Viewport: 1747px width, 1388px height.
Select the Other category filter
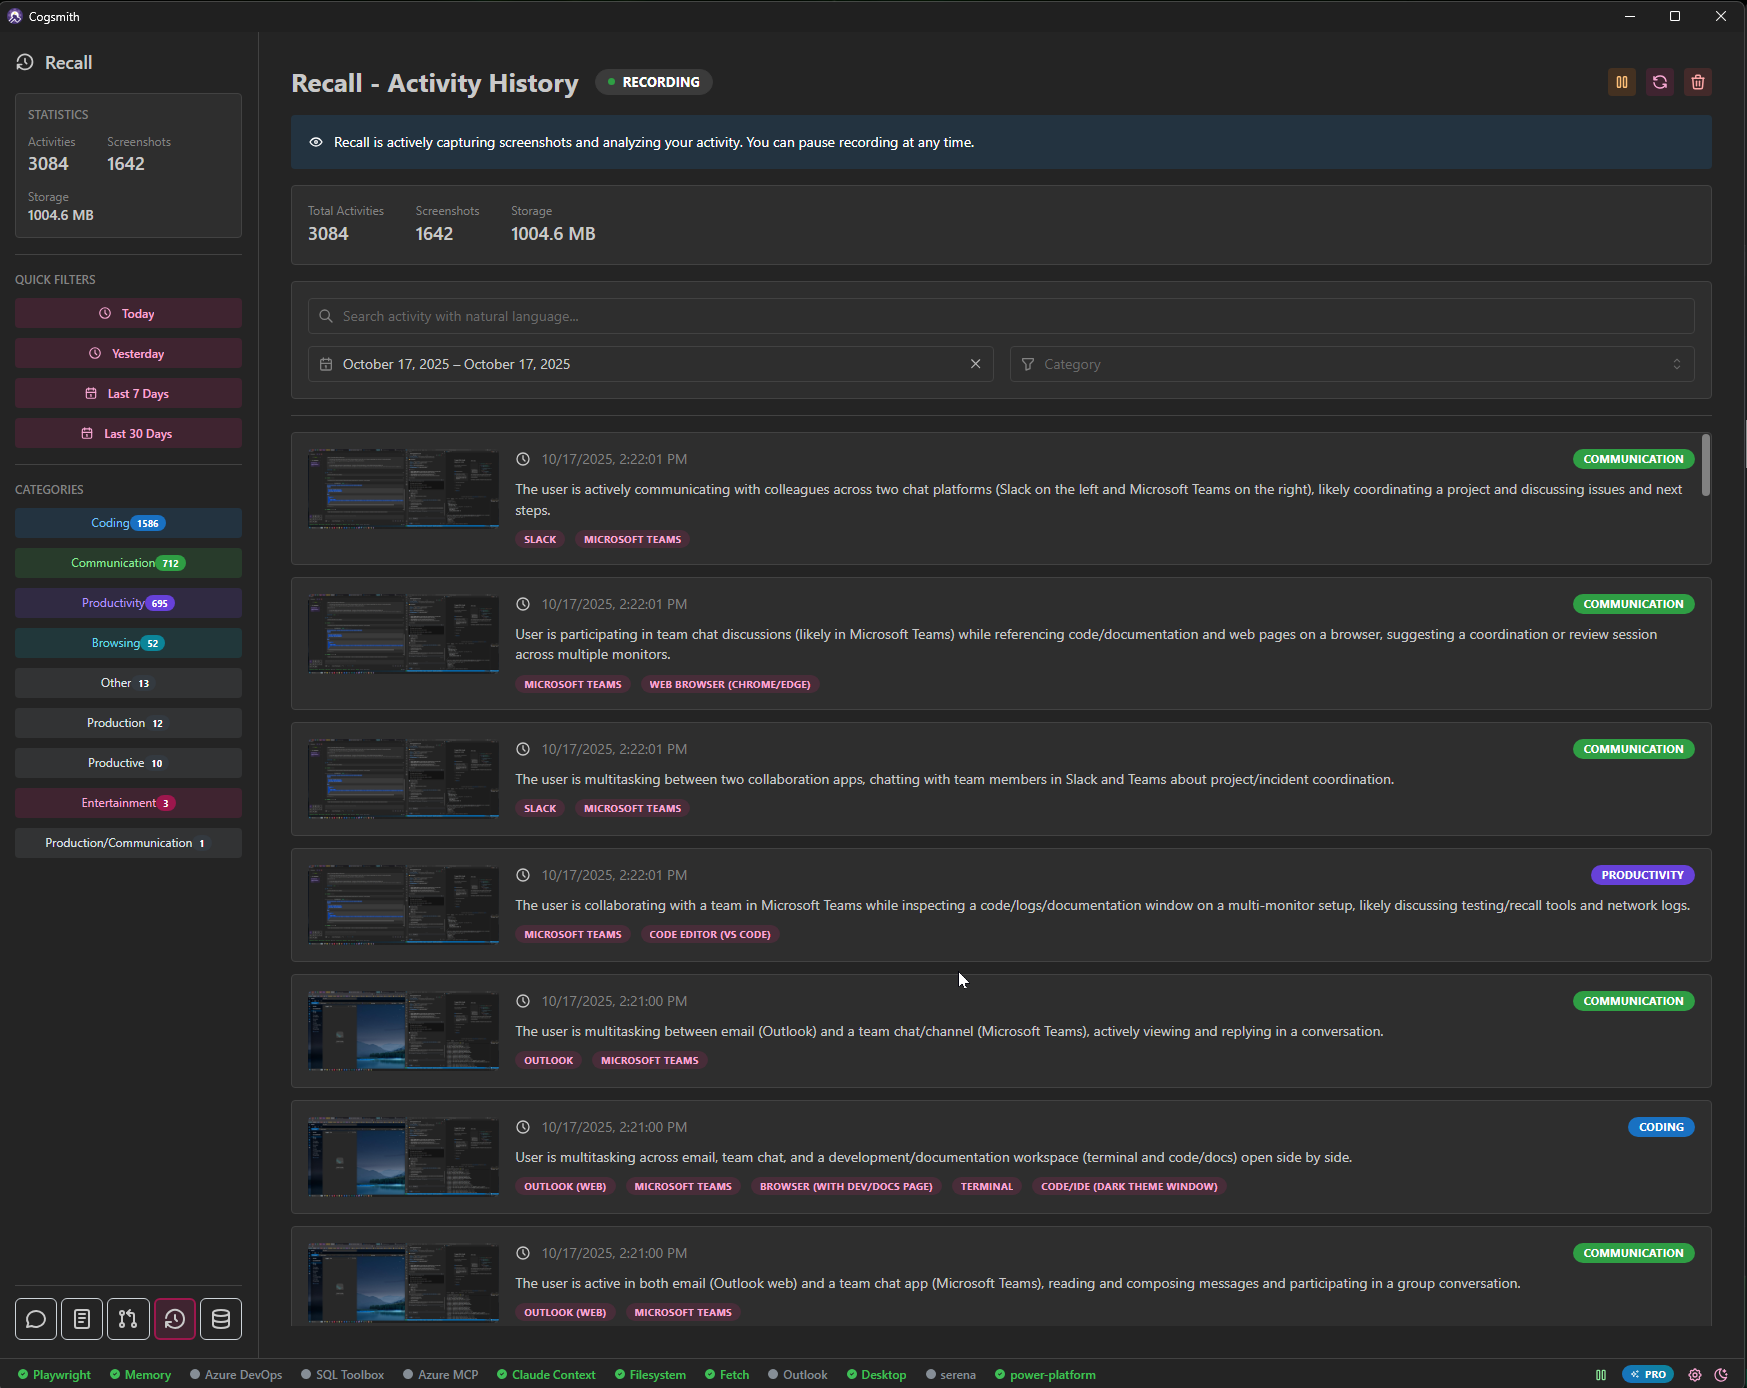tap(128, 683)
